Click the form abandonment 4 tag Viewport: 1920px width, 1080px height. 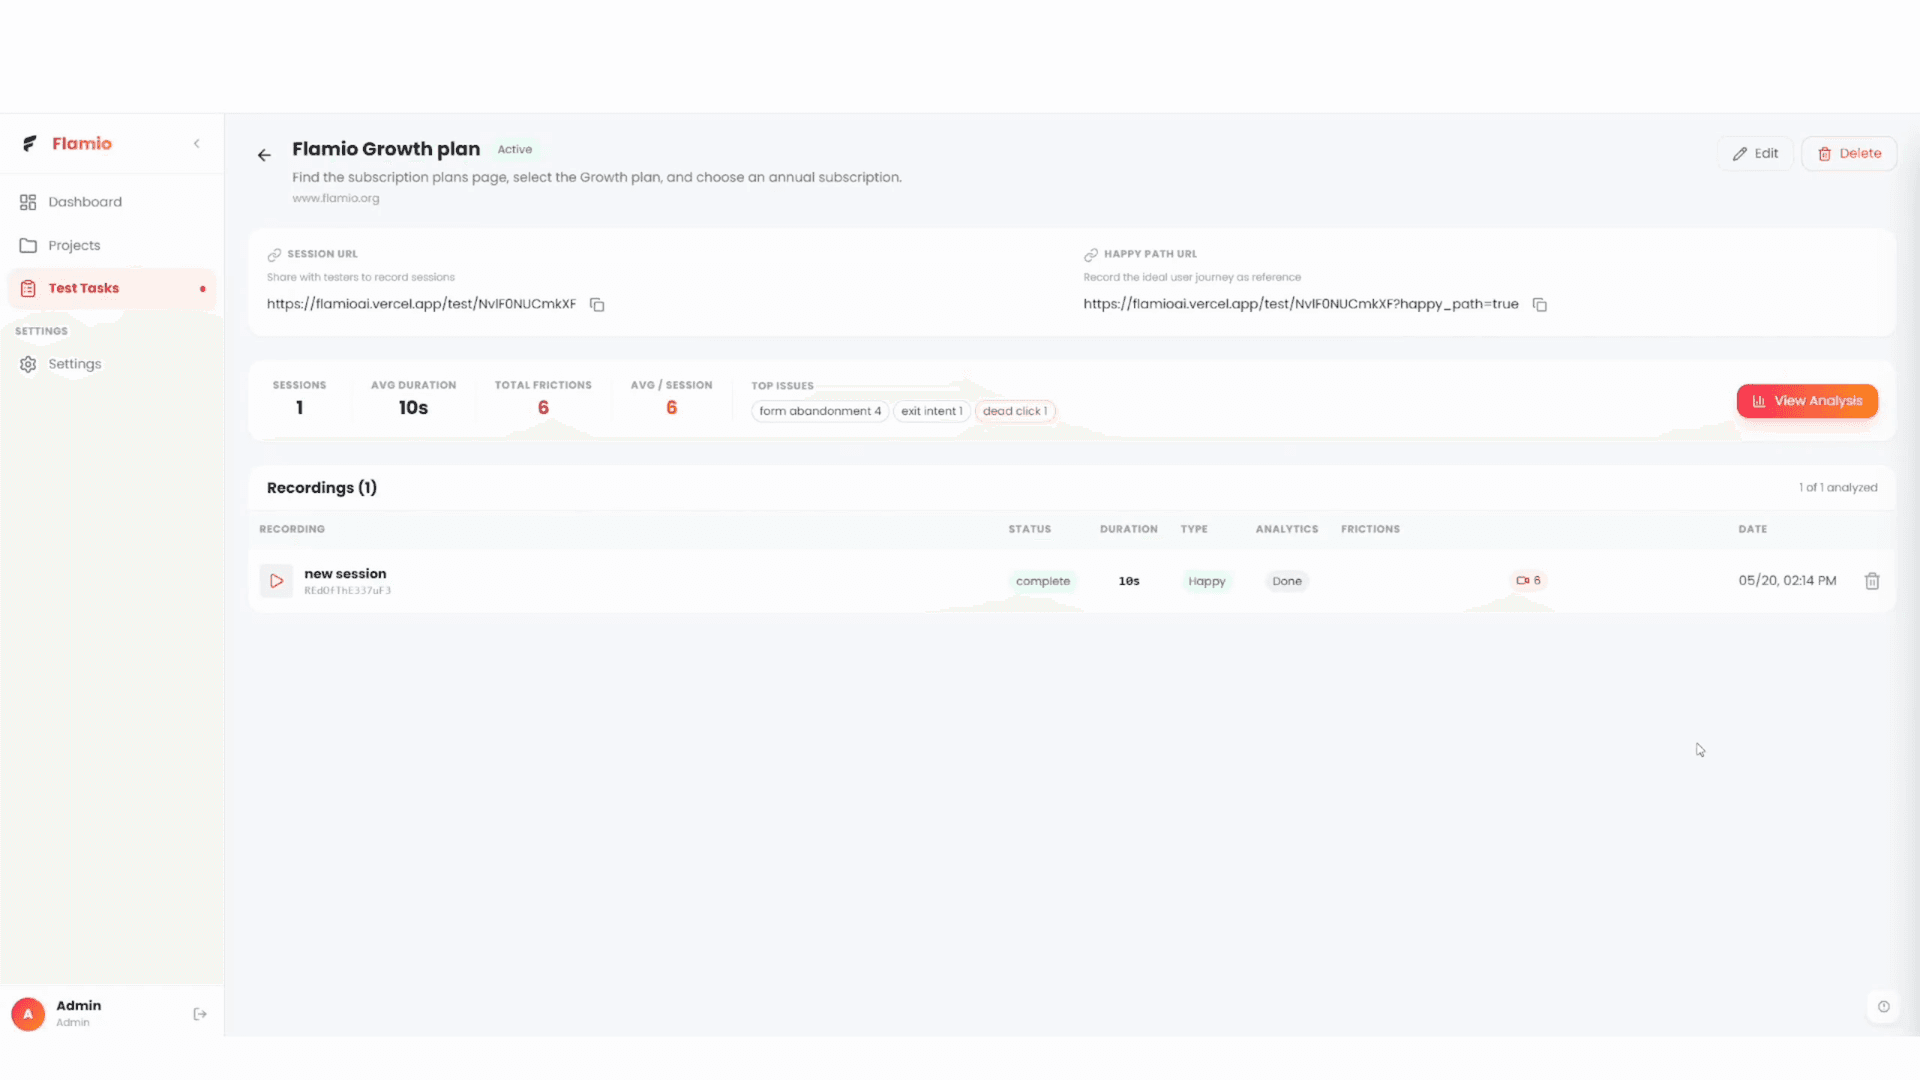tap(820, 411)
